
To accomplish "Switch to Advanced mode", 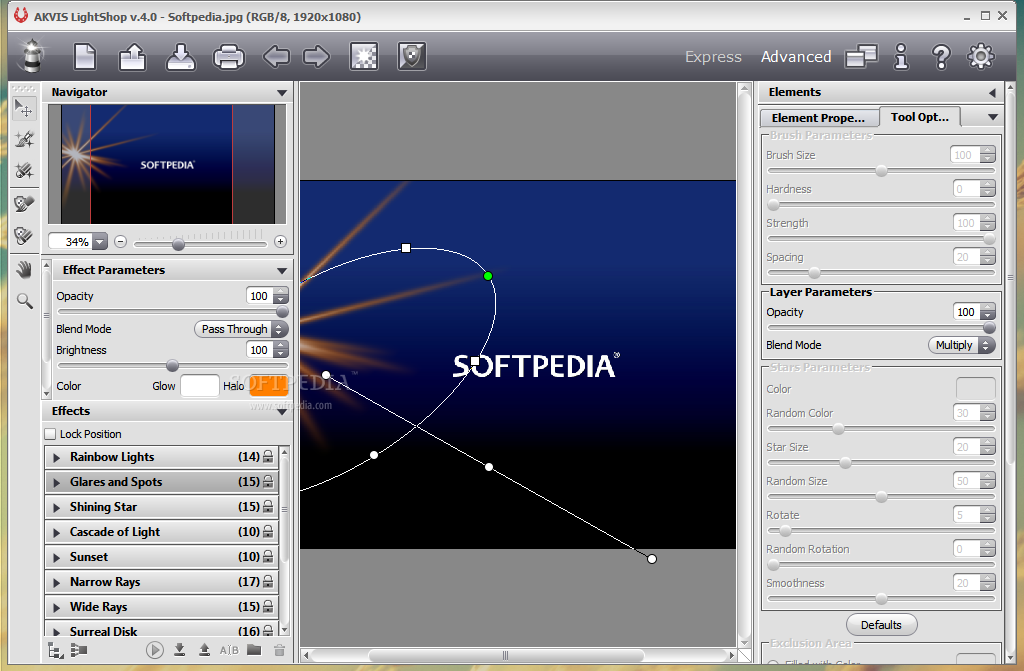I will coord(796,57).
